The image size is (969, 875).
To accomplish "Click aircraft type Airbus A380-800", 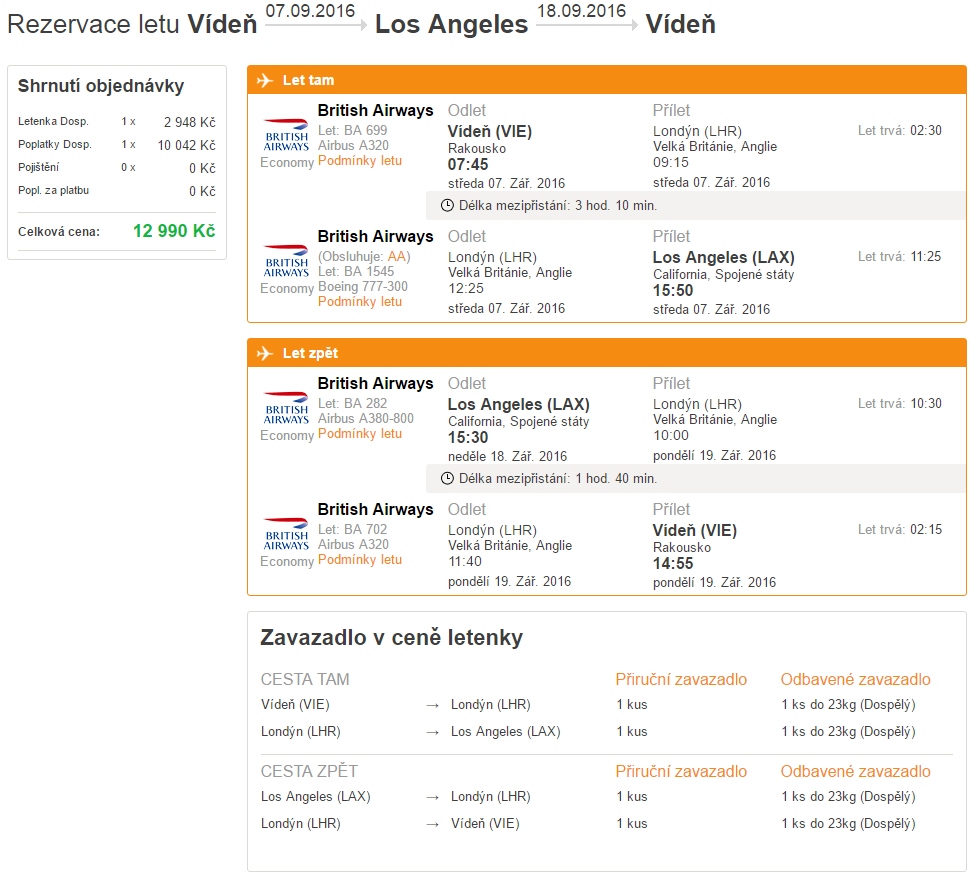I will [366, 419].
